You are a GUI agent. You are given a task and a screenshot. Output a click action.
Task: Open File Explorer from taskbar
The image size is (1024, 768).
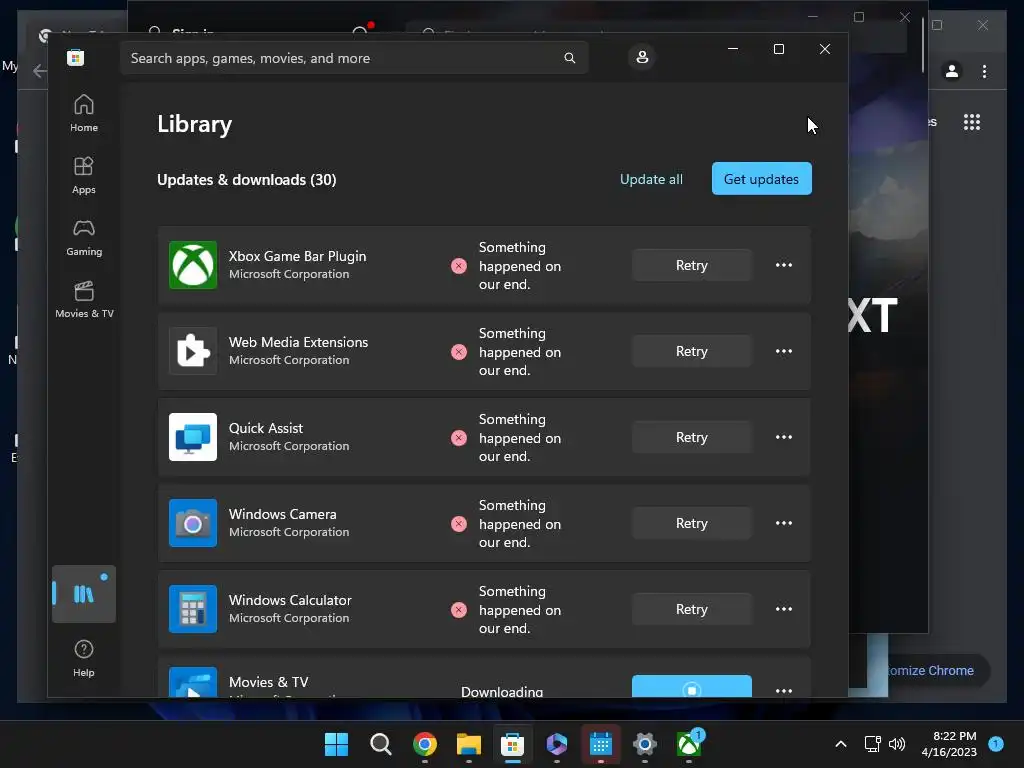point(469,744)
